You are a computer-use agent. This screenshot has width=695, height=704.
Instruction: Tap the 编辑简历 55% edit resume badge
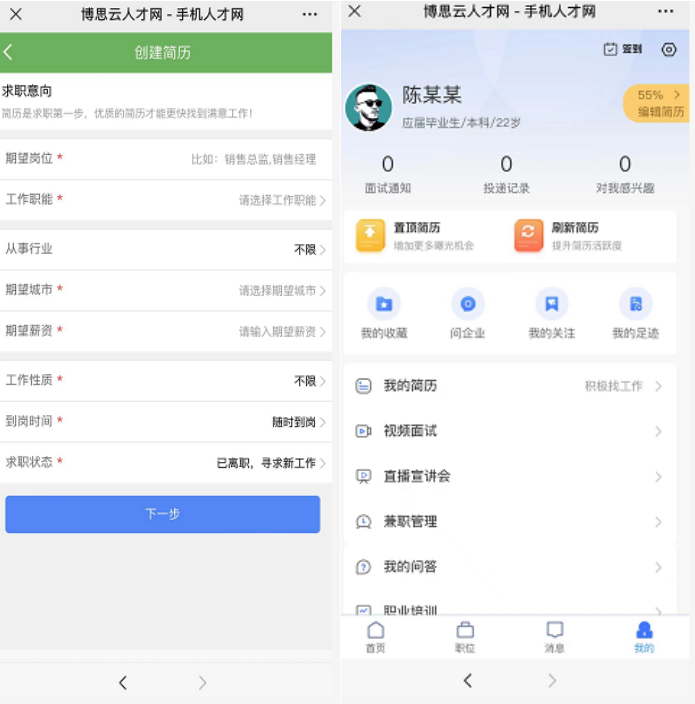pyautogui.click(x=658, y=103)
